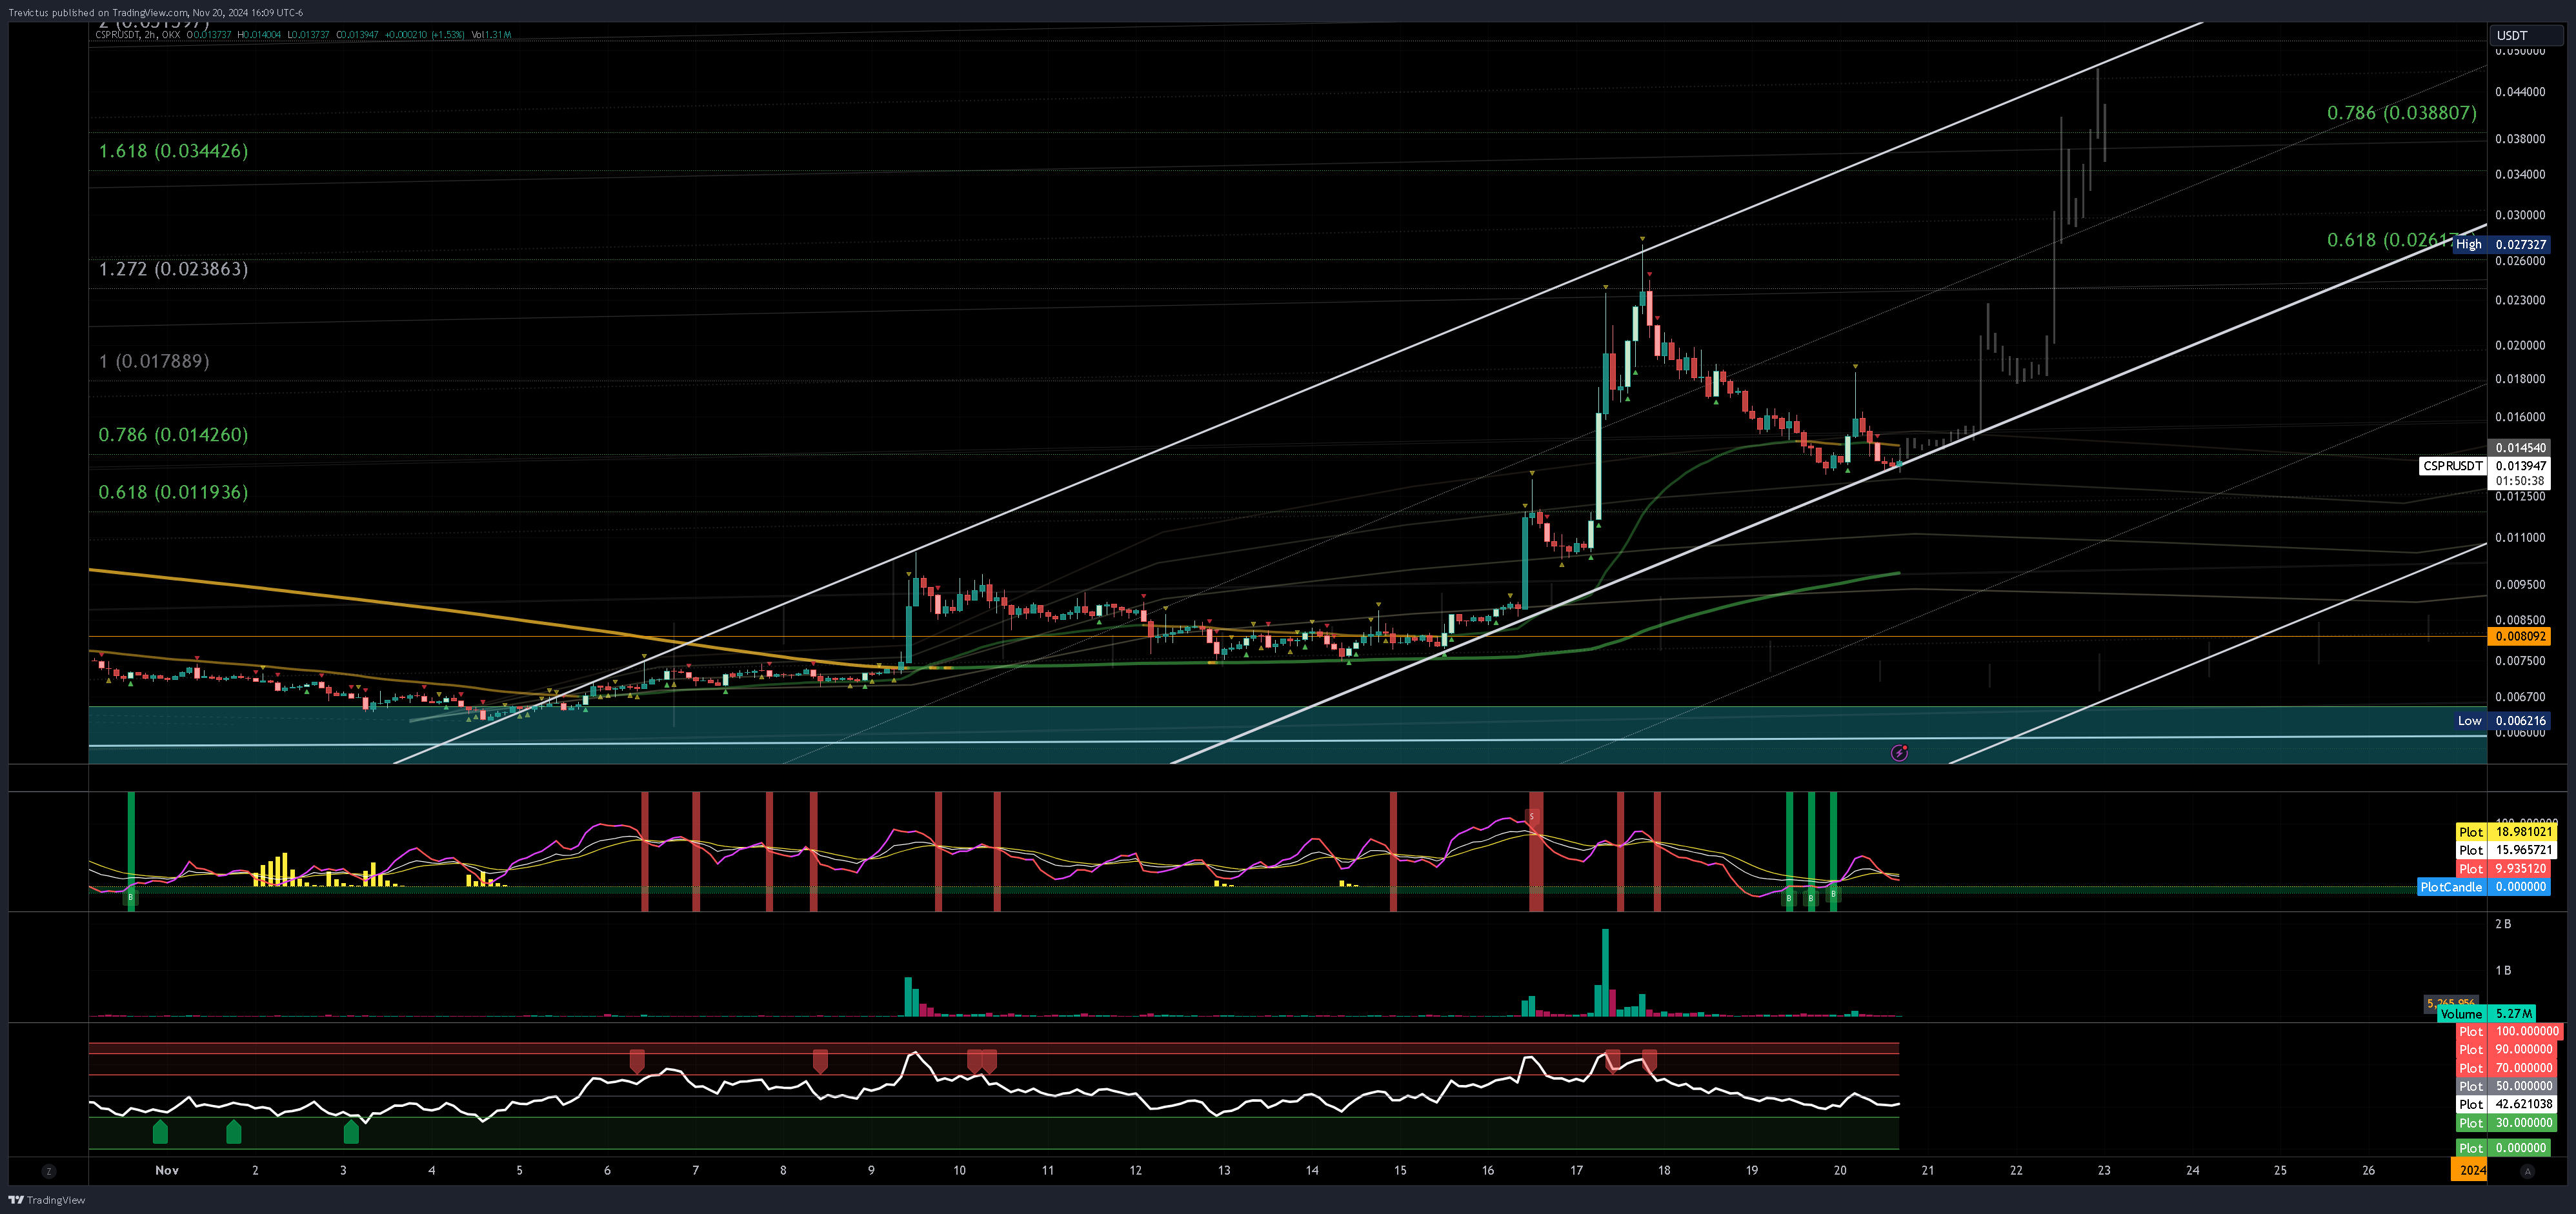This screenshot has height=1214, width=2576.
Task: Click the first green RSI oversold marker near Nov
Action: [160, 1131]
